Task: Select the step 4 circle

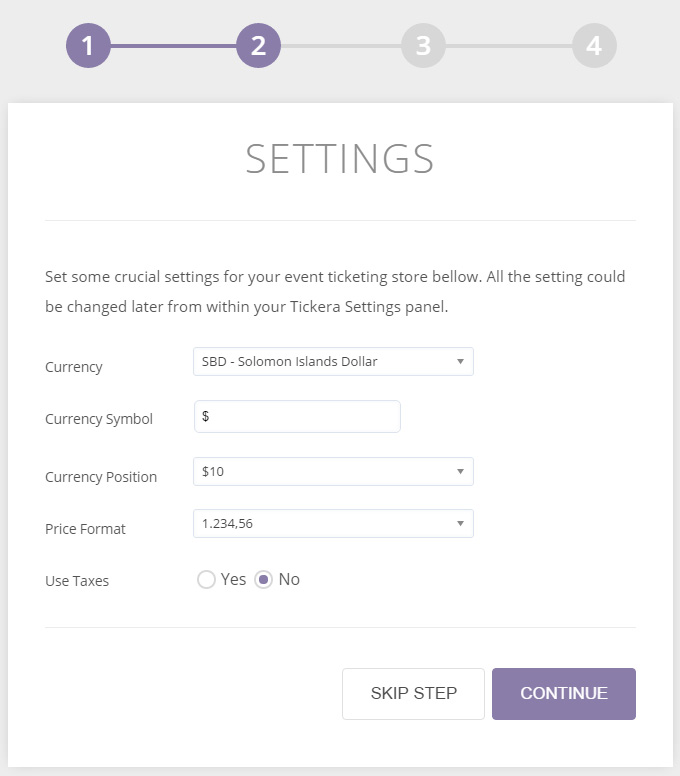Action: click(594, 45)
